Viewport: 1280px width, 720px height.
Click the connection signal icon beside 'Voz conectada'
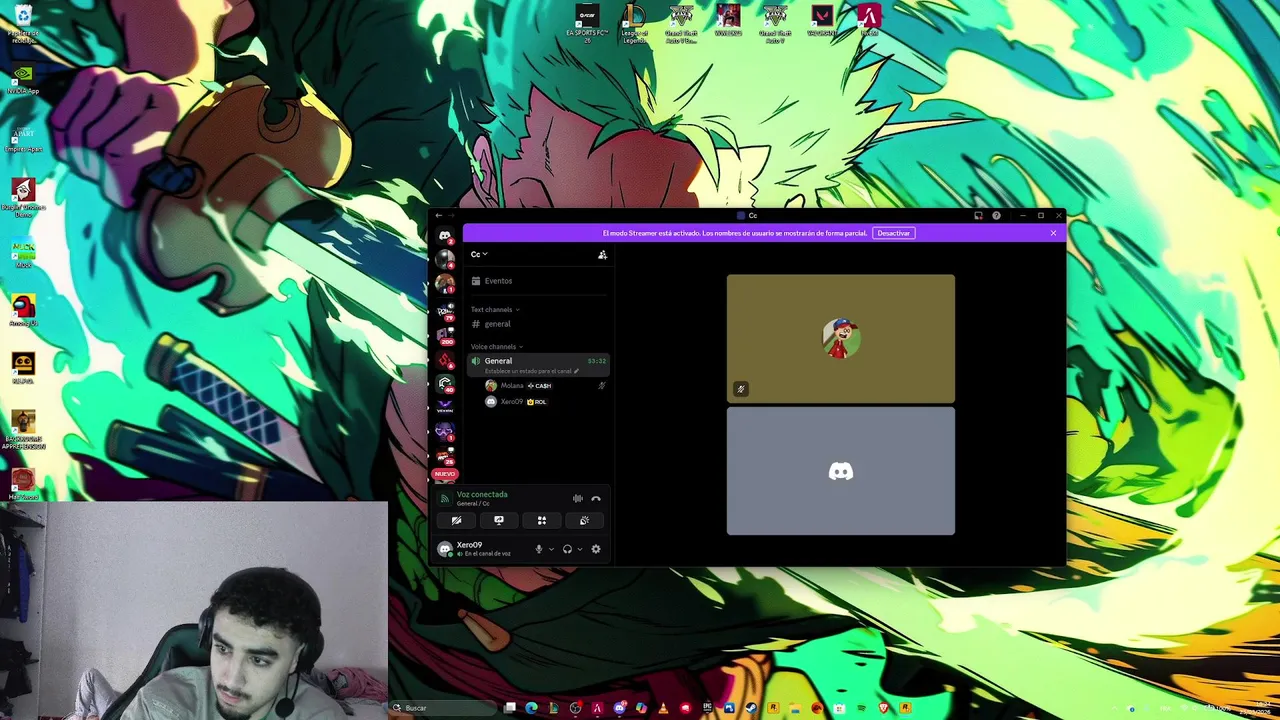point(445,498)
